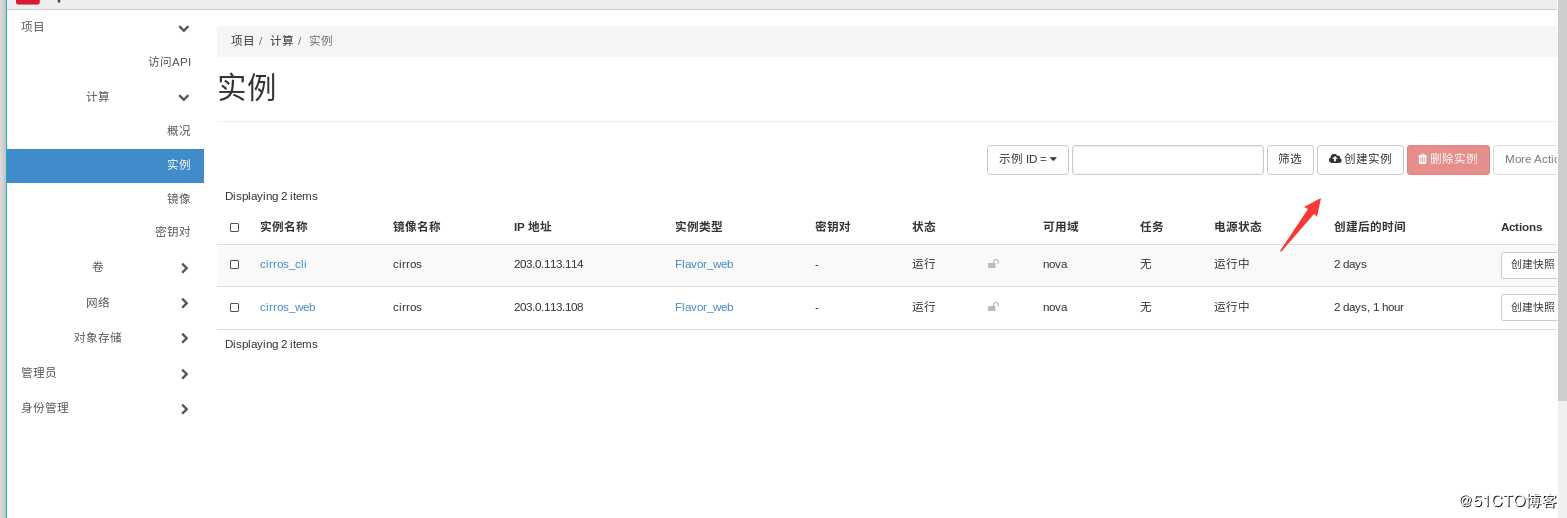Click the 密钥对 column header
Screen dimensions: 1567x518
[x=833, y=227]
